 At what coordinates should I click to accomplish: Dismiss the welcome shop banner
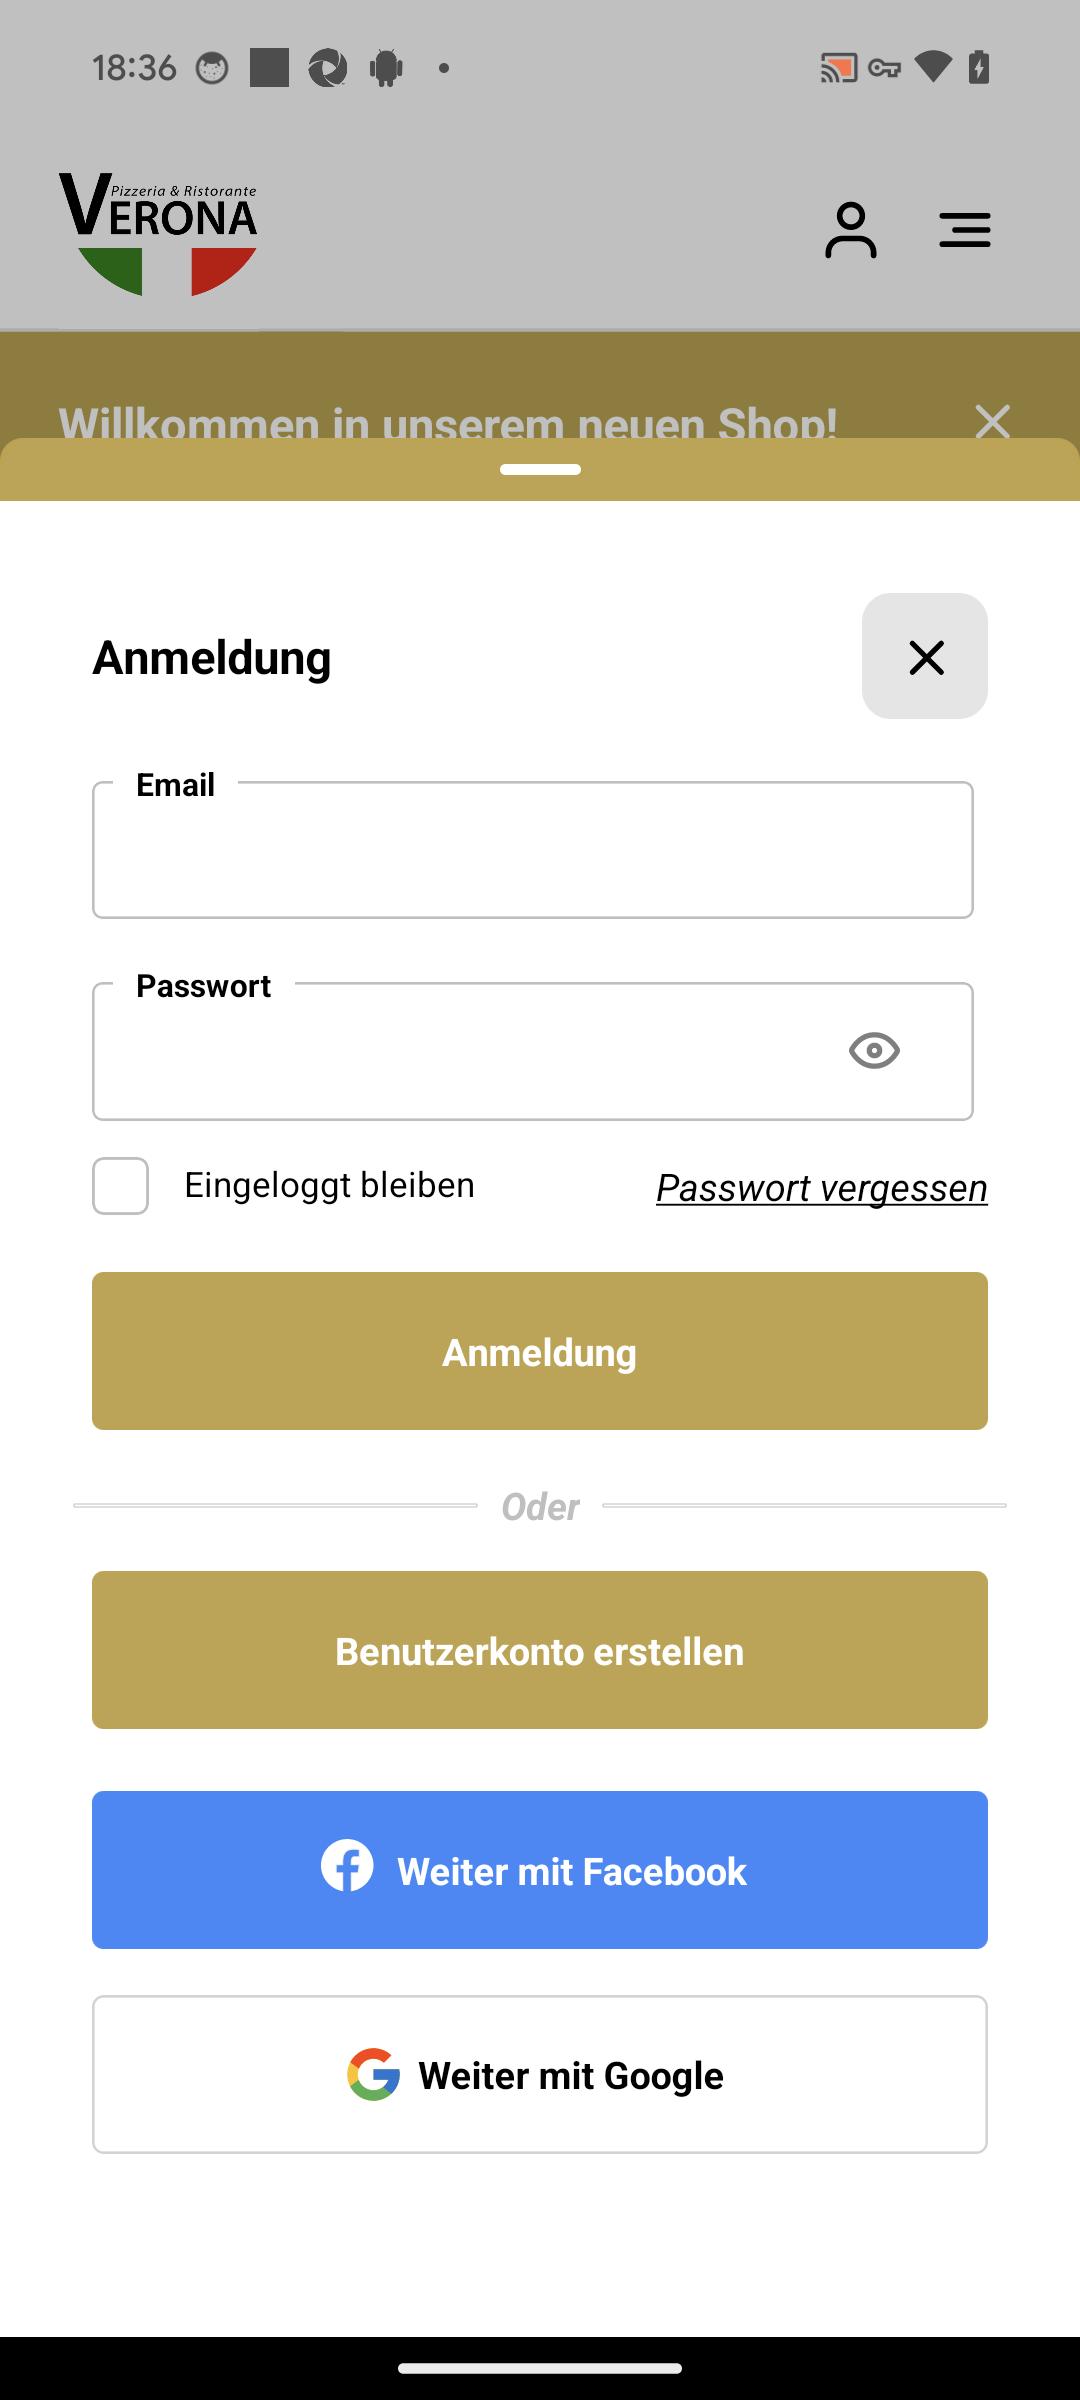click(x=993, y=421)
